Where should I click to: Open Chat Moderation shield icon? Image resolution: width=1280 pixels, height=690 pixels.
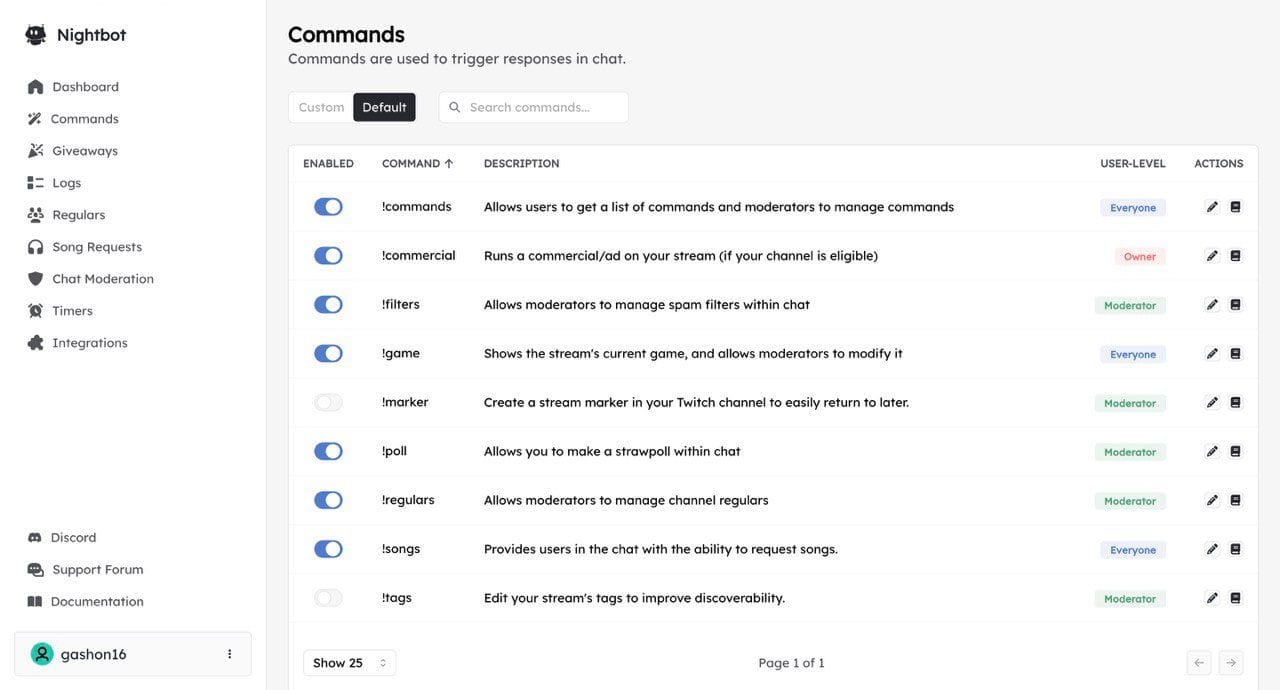tap(36, 279)
